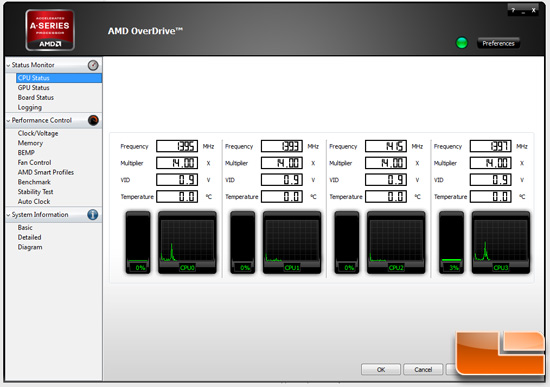Click the CPU0 0% usage meter
The image size is (550, 387).
click(x=138, y=242)
